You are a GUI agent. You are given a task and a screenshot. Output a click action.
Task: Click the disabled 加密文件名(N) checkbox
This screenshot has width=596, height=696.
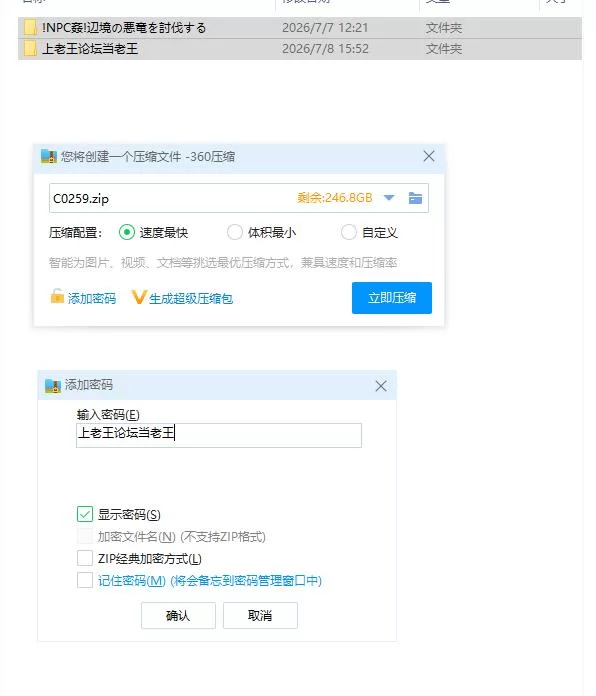click(85, 536)
